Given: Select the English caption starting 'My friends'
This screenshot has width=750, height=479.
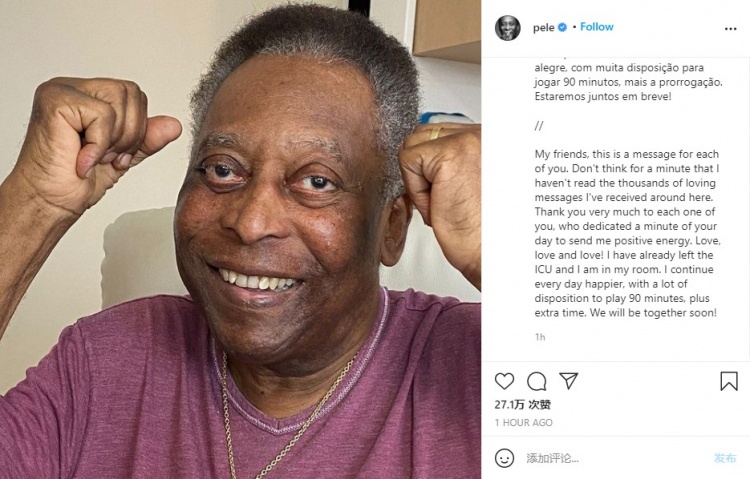Looking at the screenshot, I should tap(628, 234).
